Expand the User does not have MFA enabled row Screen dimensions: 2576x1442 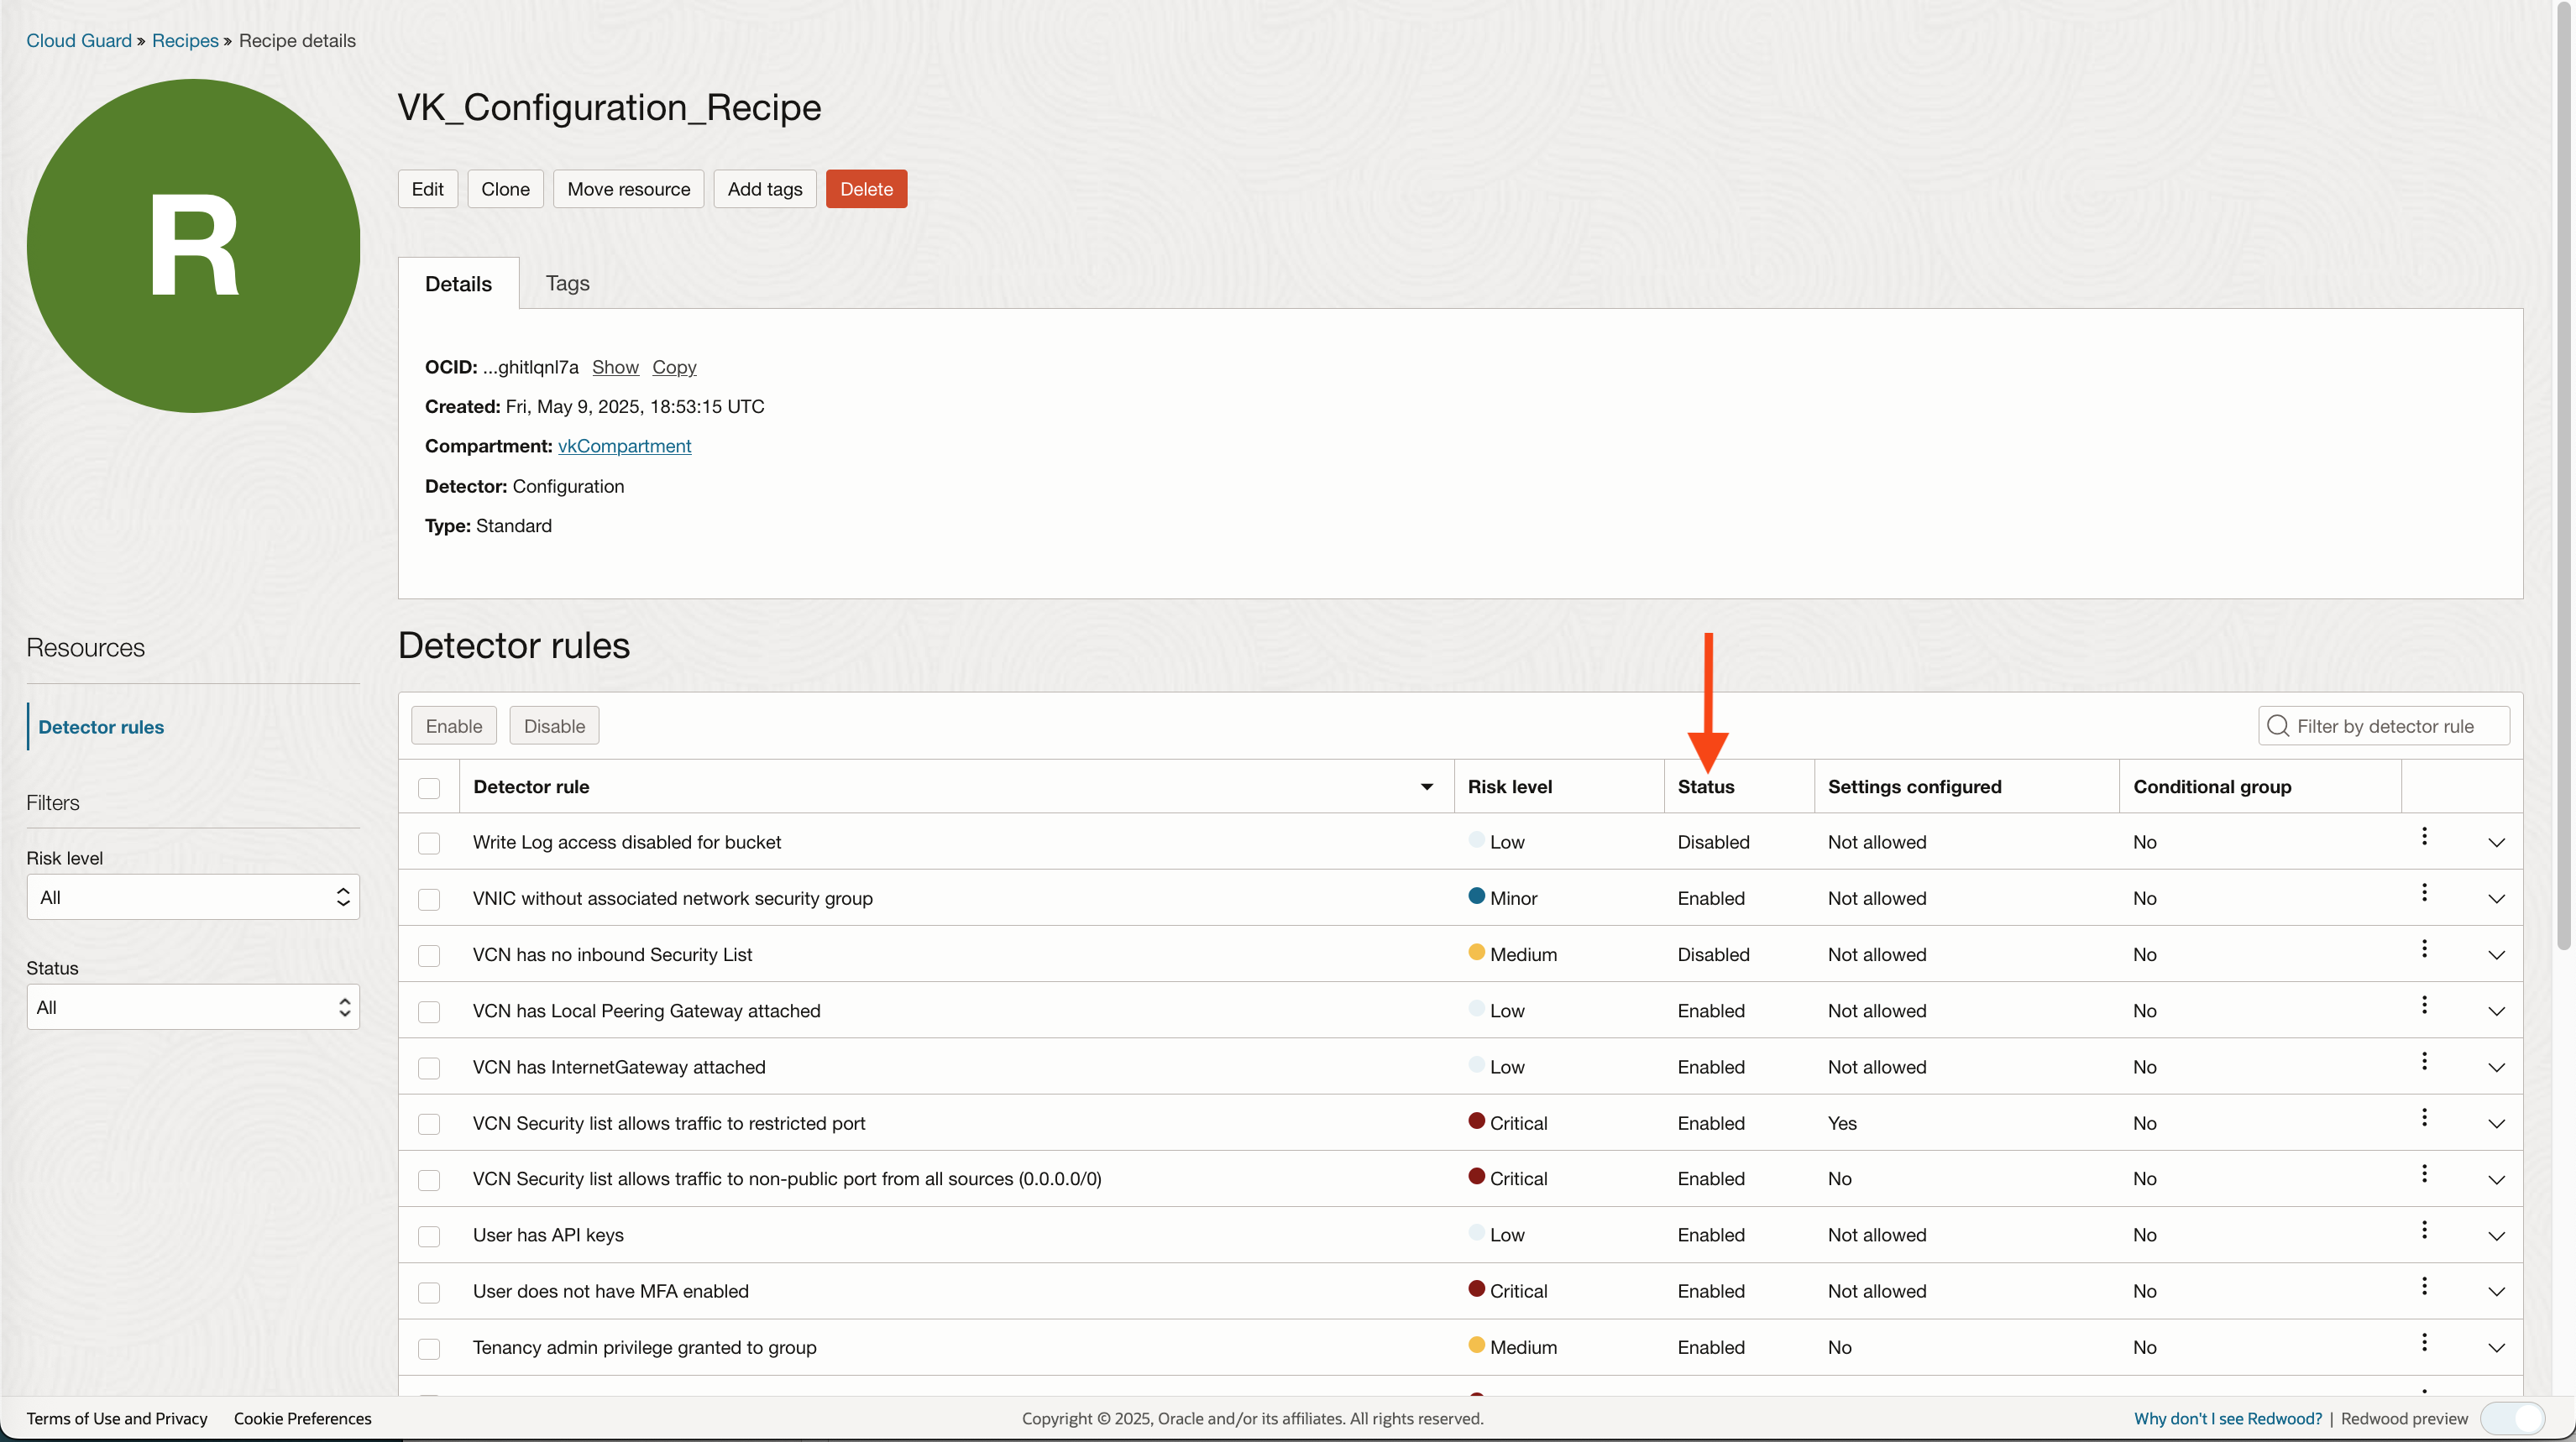(x=2496, y=1291)
